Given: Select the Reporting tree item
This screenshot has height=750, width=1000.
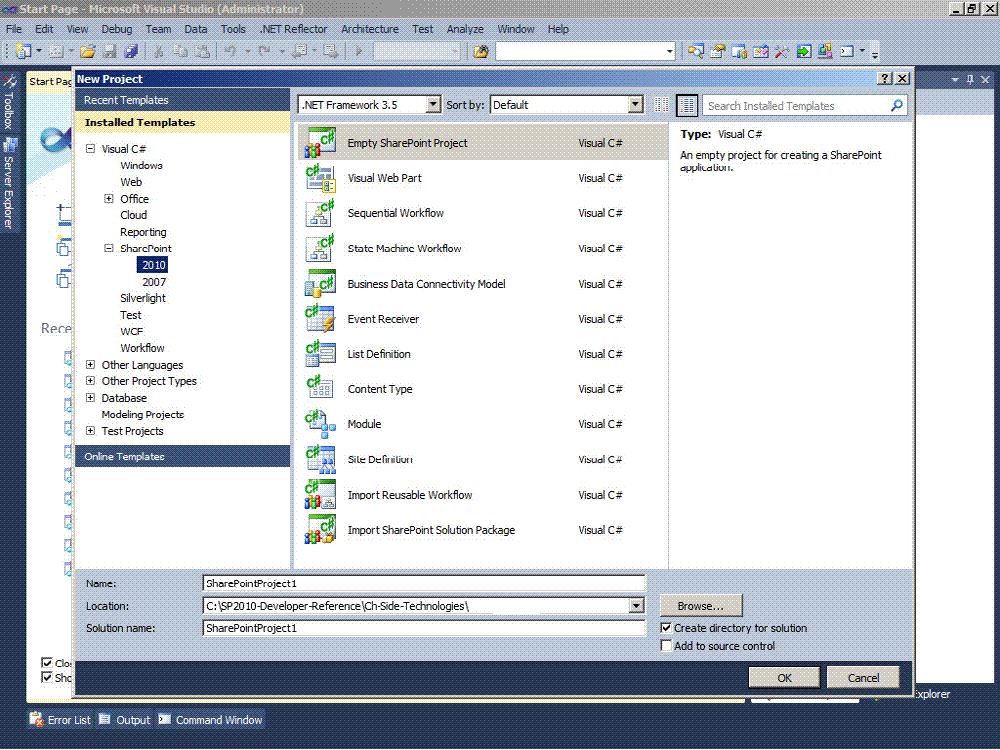Looking at the screenshot, I should pyautogui.click(x=143, y=232).
